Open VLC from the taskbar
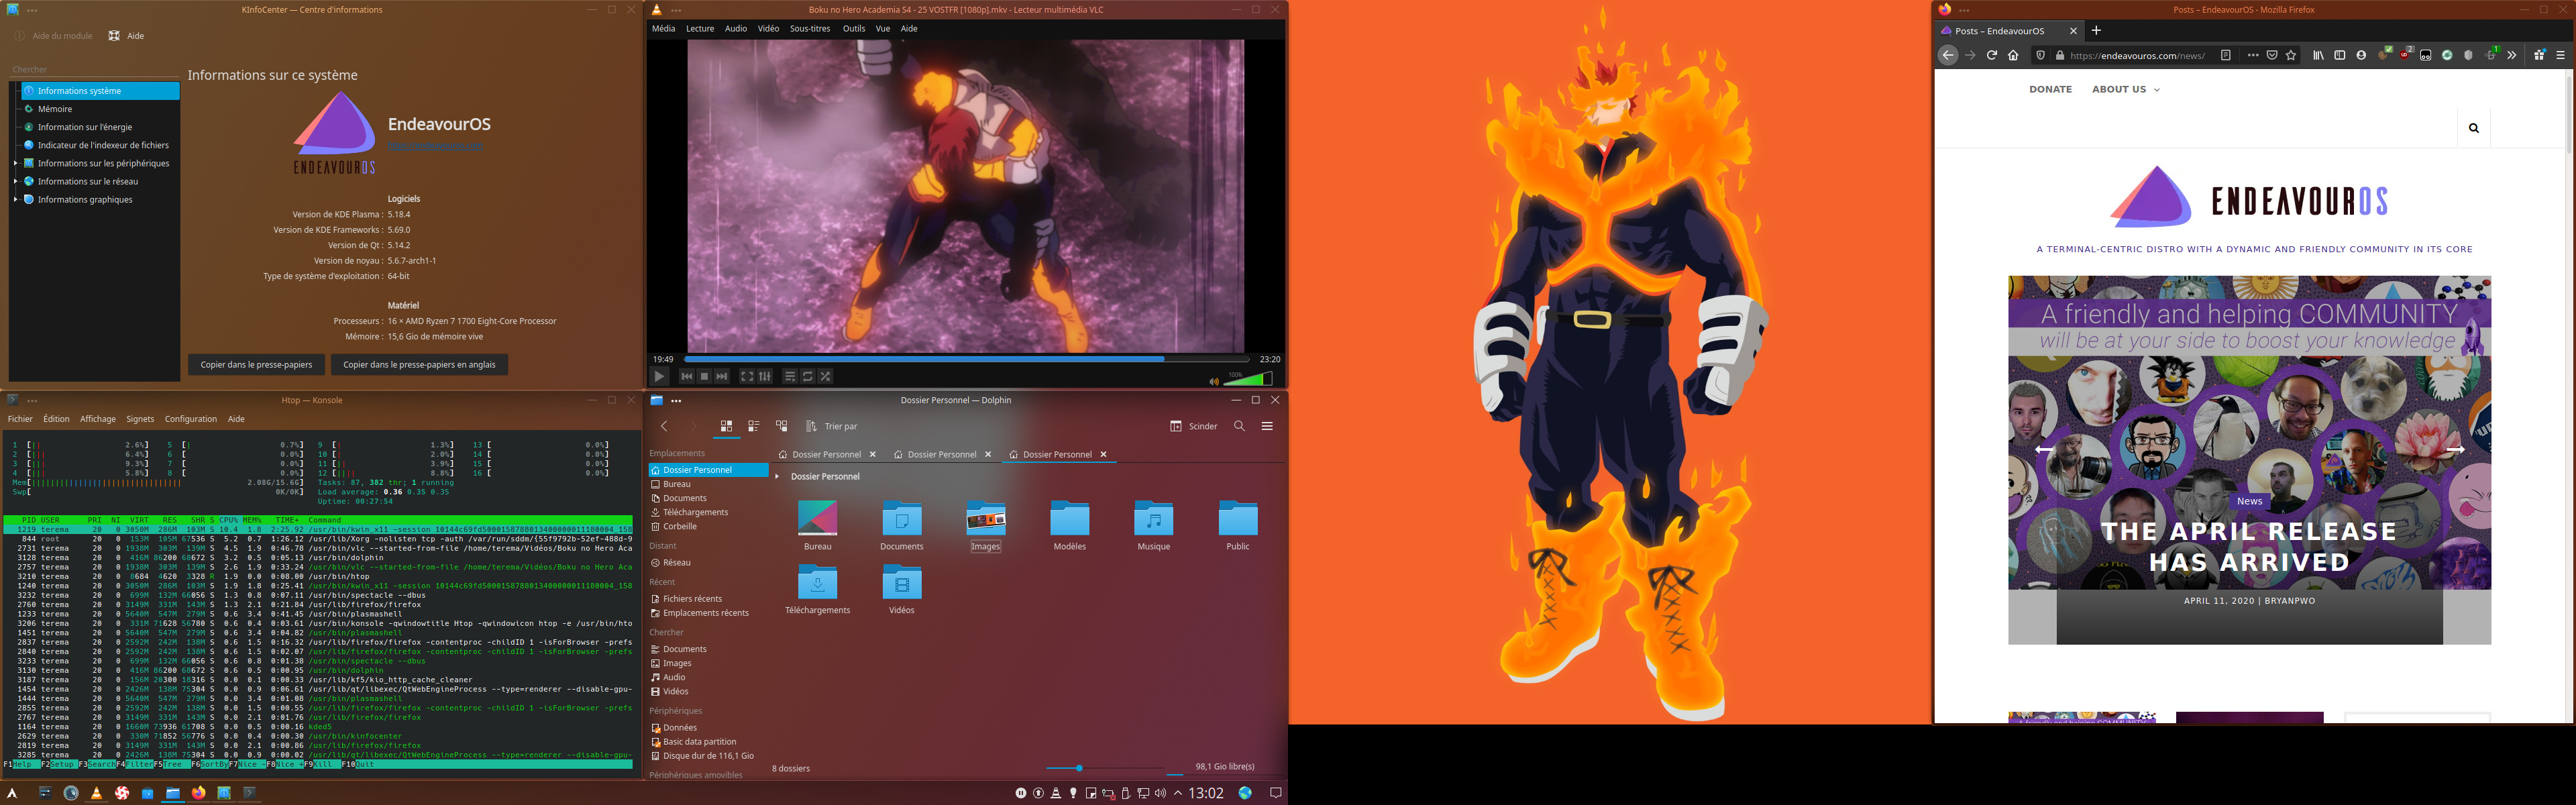Image resolution: width=2576 pixels, height=805 pixels. [96, 793]
